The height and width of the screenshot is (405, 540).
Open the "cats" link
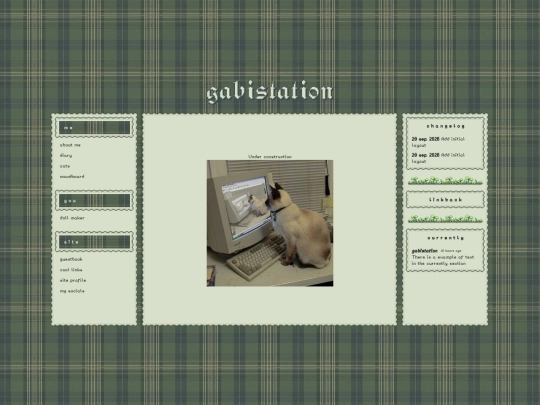(x=65, y=166)
